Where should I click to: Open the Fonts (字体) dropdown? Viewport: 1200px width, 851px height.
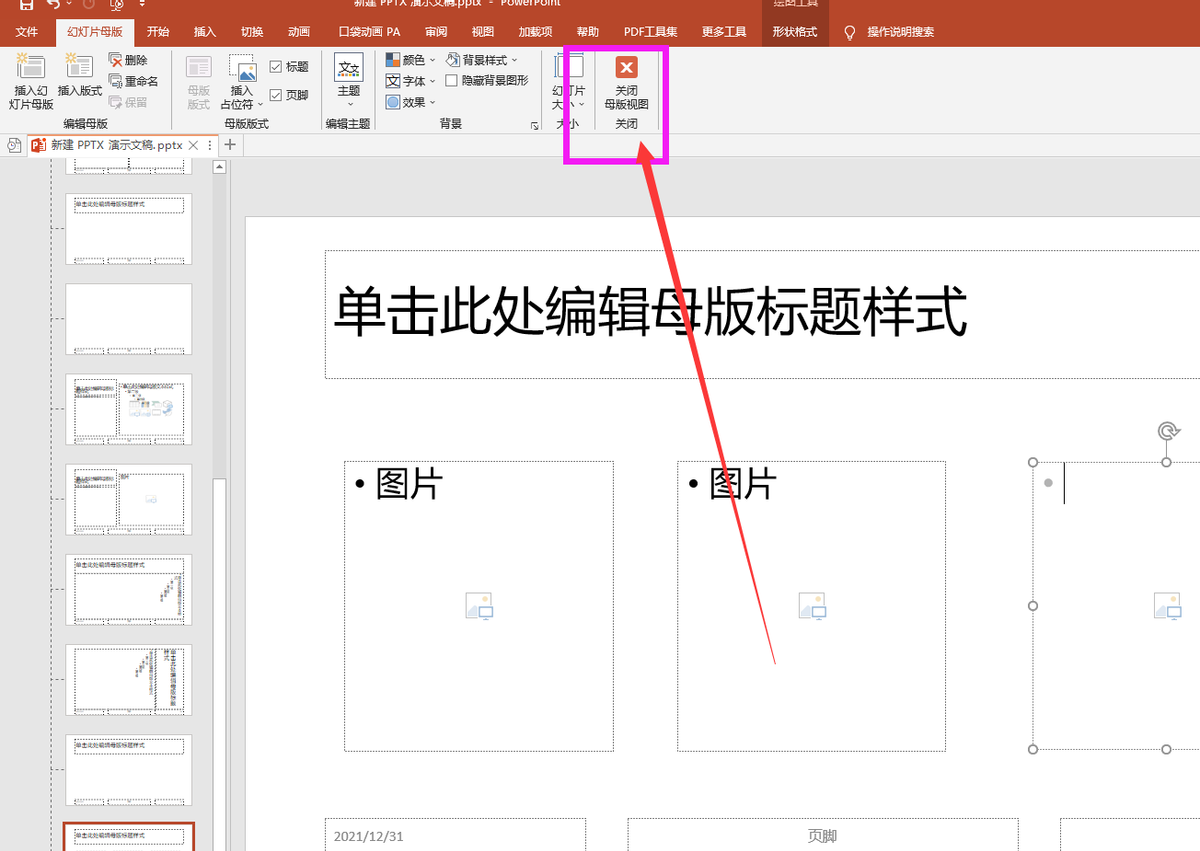(x=411, y=81)
